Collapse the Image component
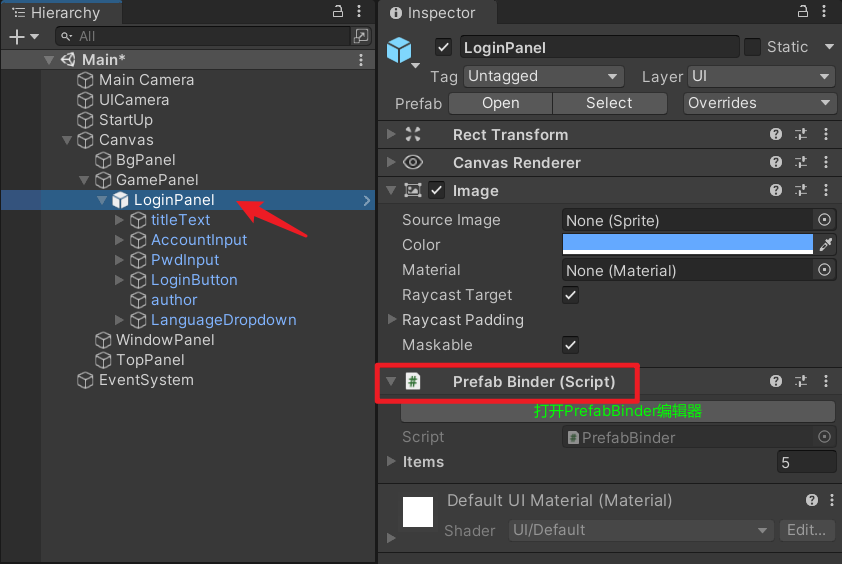The width and height of the screenshot is (842, 564). (x=391, y=190)
